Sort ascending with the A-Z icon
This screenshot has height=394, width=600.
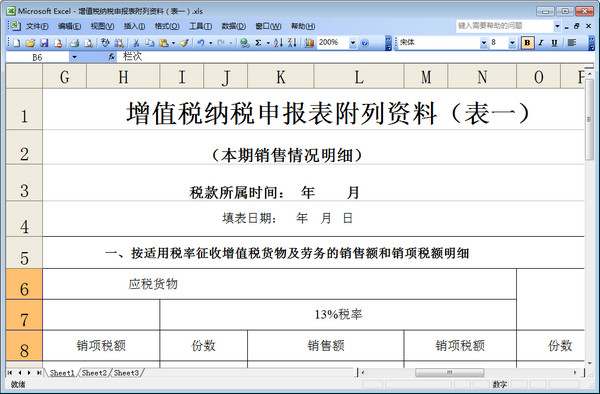[278, 43]
